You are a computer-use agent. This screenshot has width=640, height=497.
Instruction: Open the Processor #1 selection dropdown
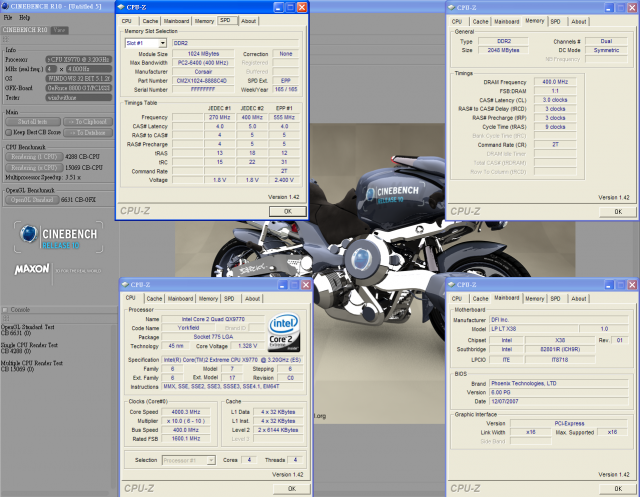tap(211, 460)
